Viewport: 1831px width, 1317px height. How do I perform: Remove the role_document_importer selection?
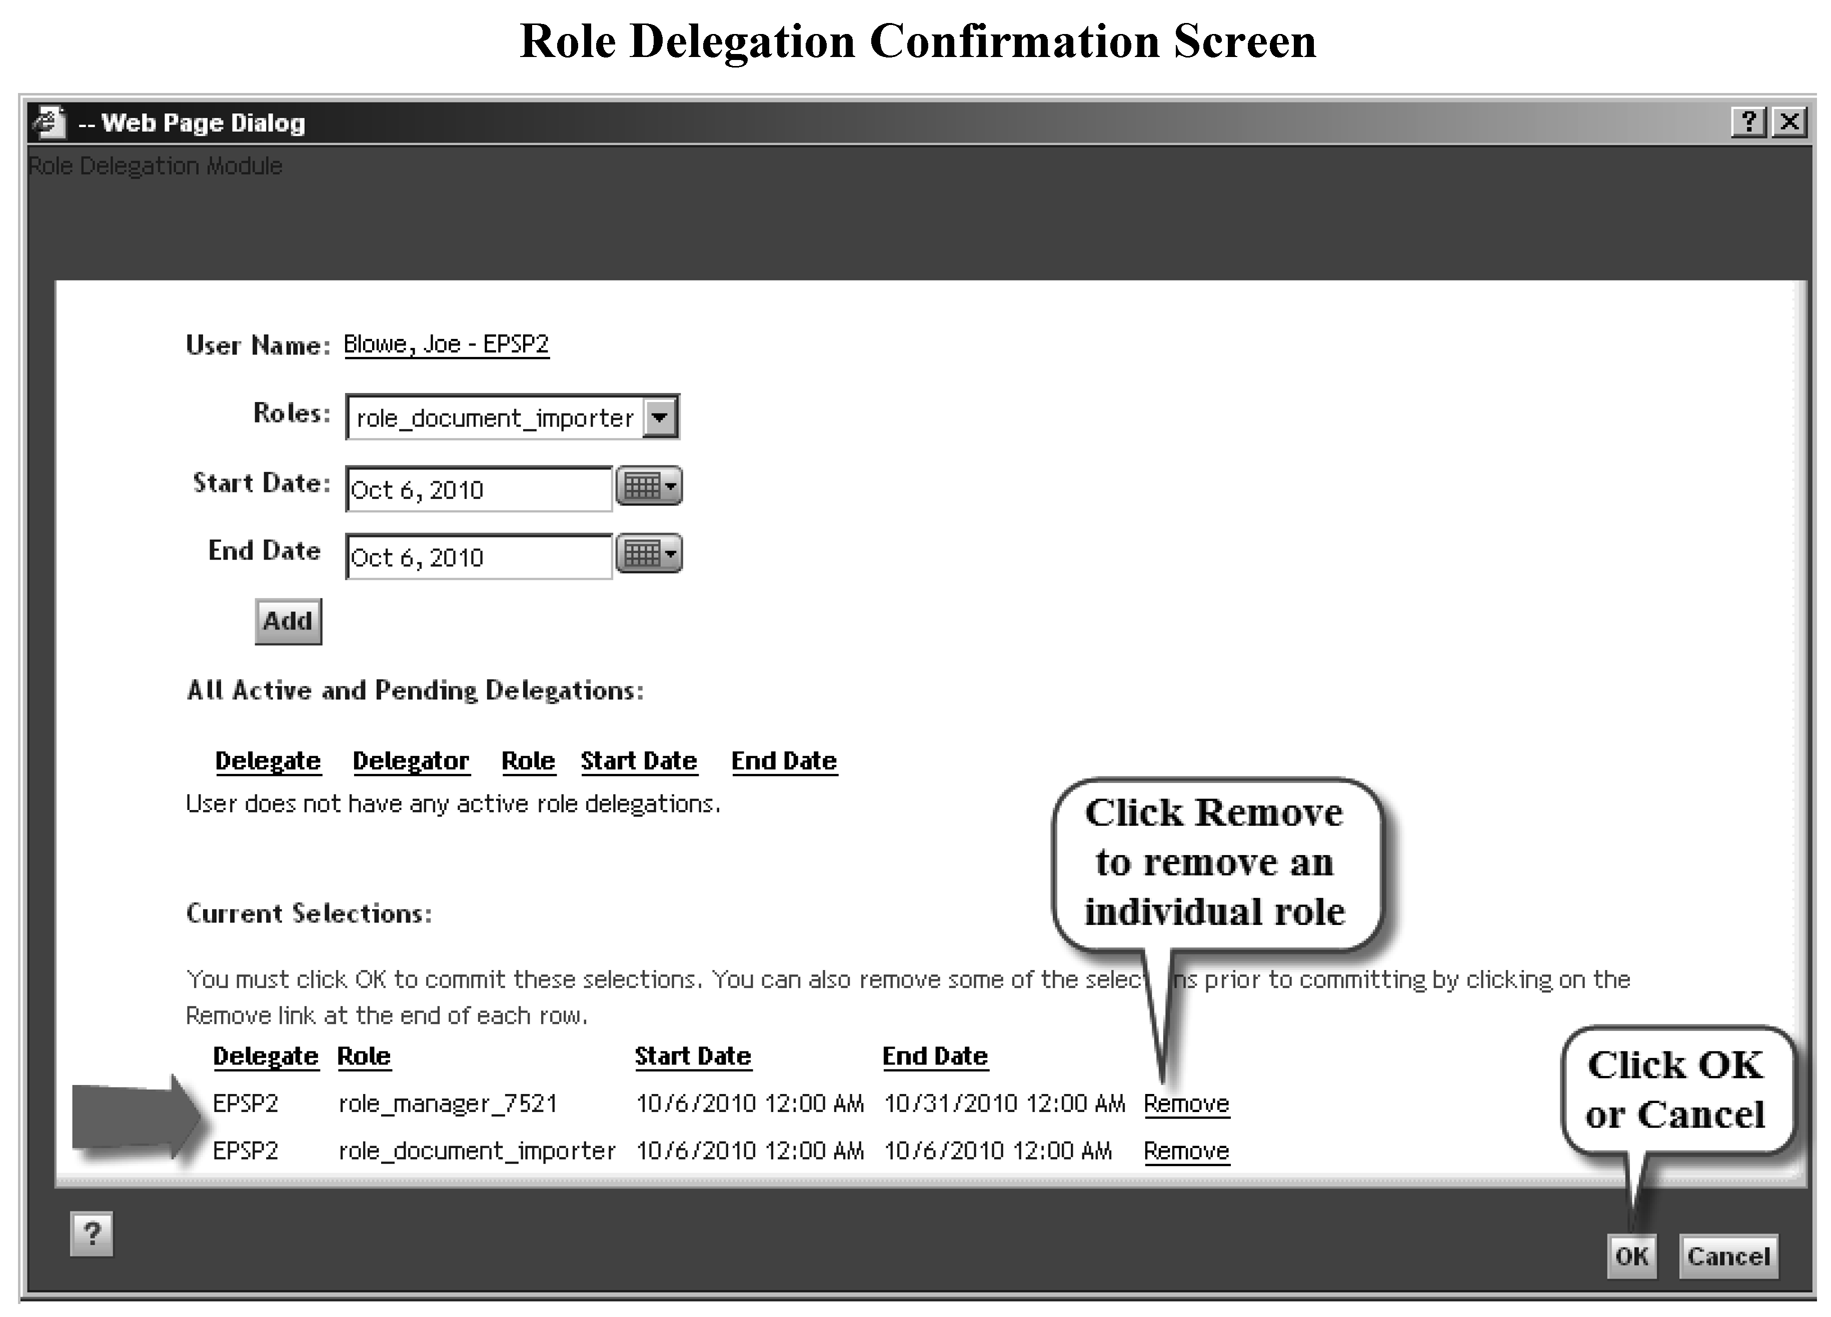(x=1186, y=1151)
